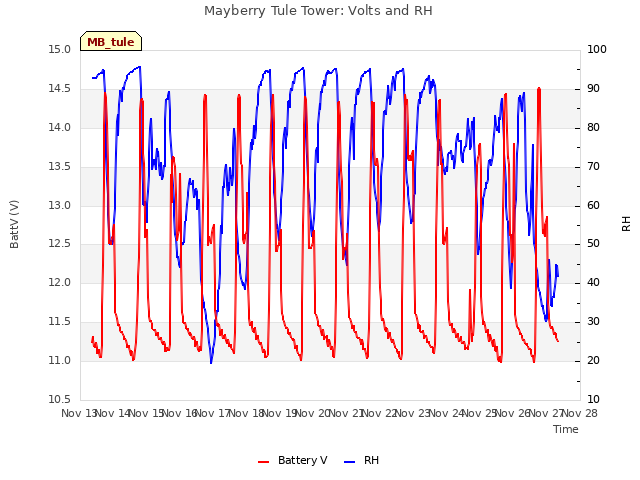
Task: Click the 15.0 left axis value
Action: point(59,50)
